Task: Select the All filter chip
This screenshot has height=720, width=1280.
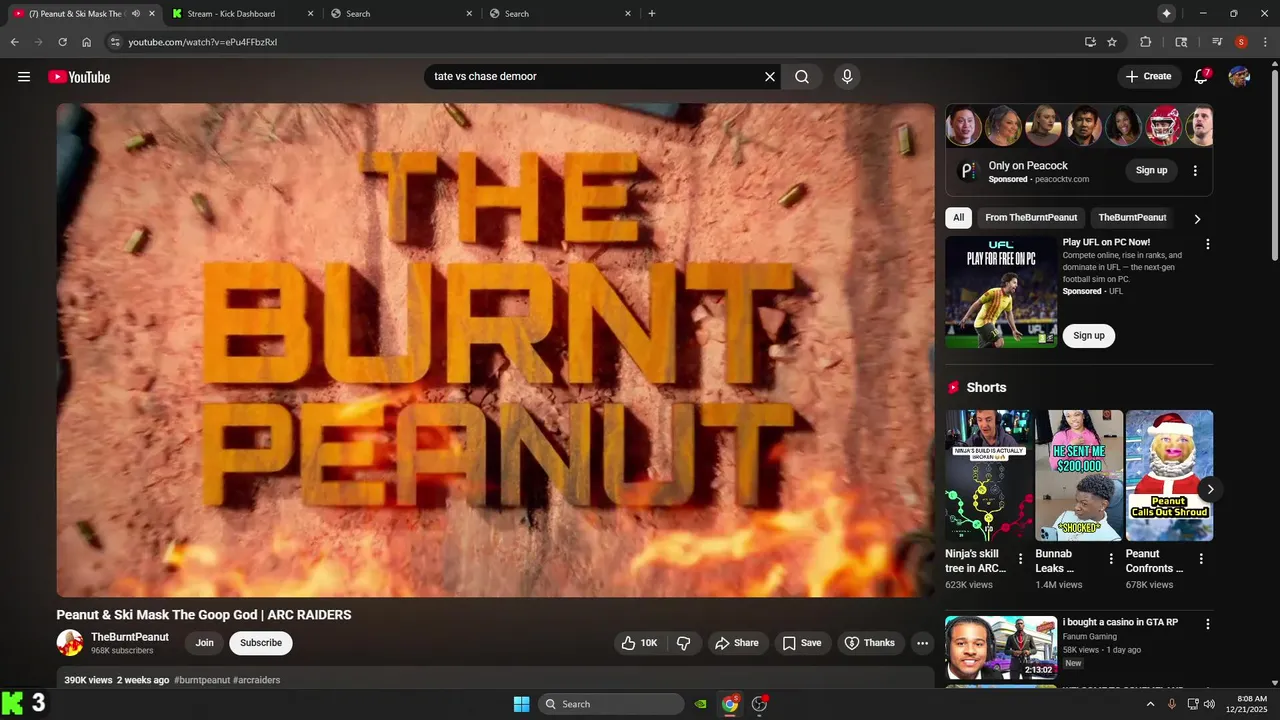Action: [958, 217]
